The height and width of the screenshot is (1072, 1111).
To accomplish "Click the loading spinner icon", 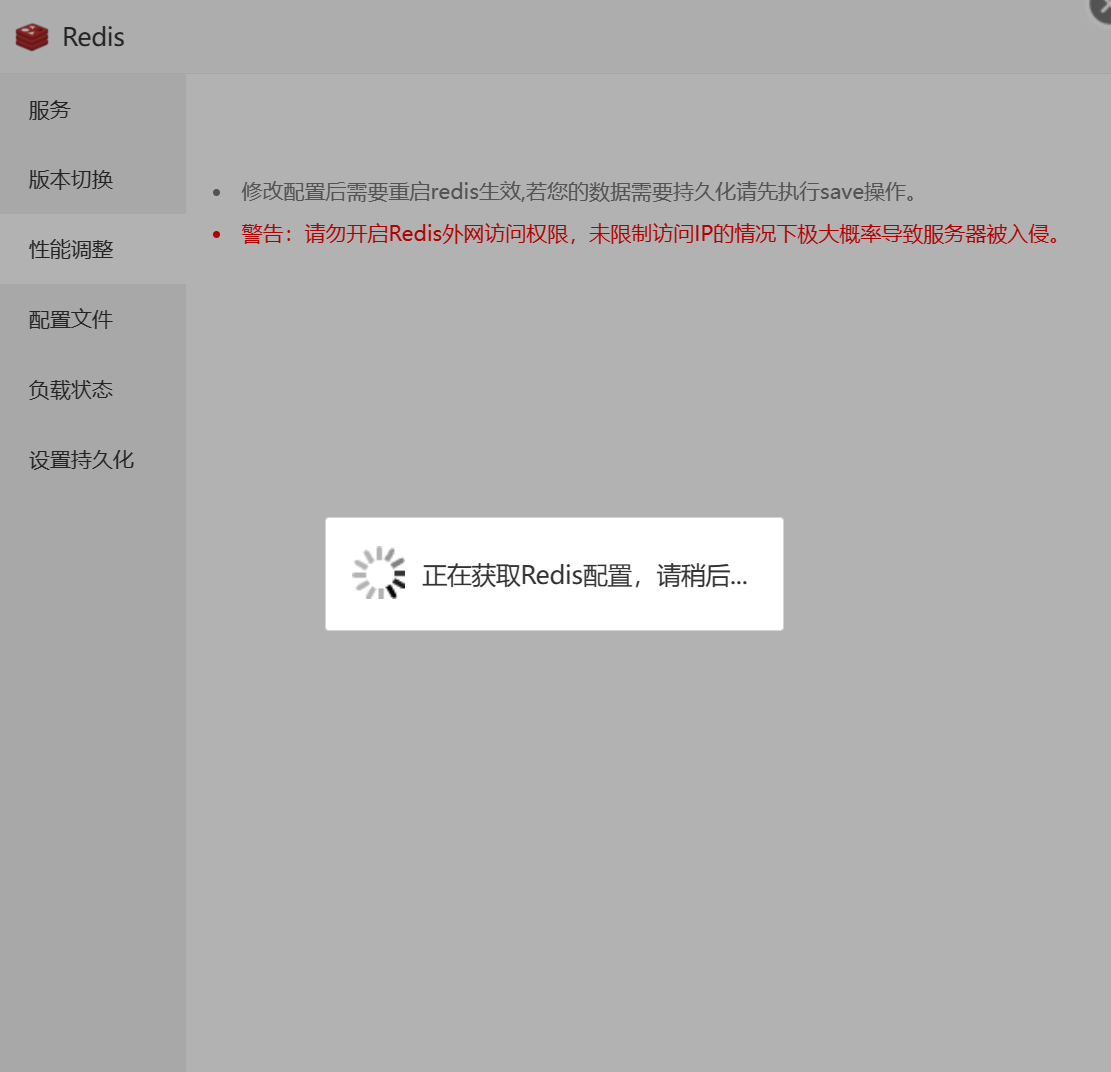I will [x=379, y=573].
